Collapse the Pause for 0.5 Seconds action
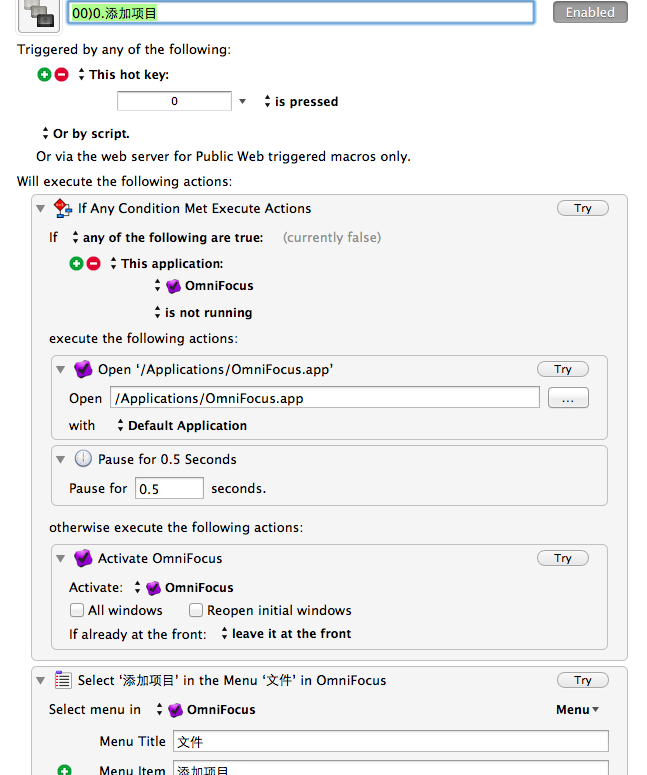This screenshot has height=775, width=647. 60,460
